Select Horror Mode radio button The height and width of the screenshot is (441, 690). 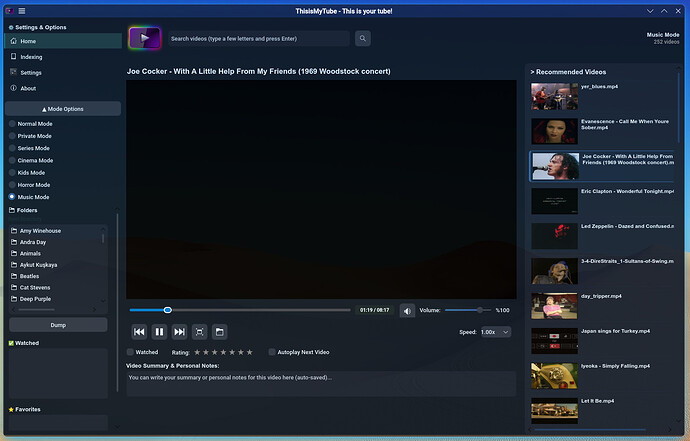click(x=12, y=185)
